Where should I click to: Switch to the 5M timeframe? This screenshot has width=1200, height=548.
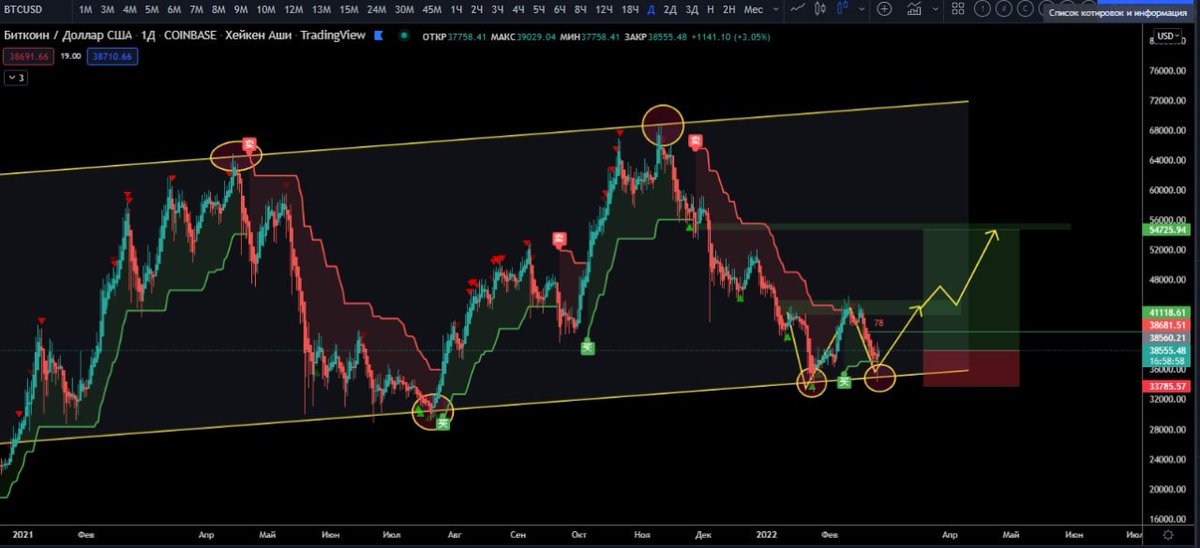(152, 9)
